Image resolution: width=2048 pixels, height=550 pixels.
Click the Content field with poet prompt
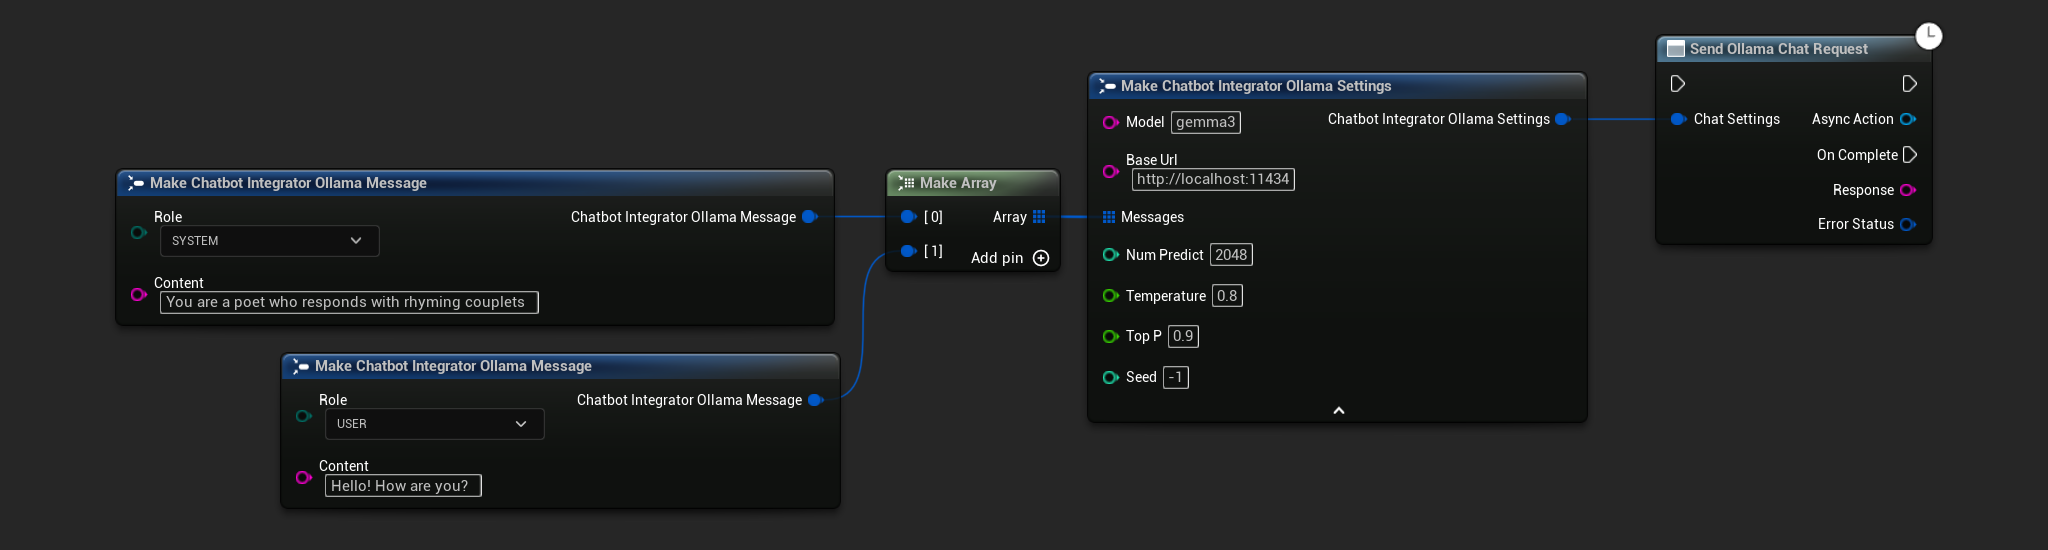[x=348, y=302]
